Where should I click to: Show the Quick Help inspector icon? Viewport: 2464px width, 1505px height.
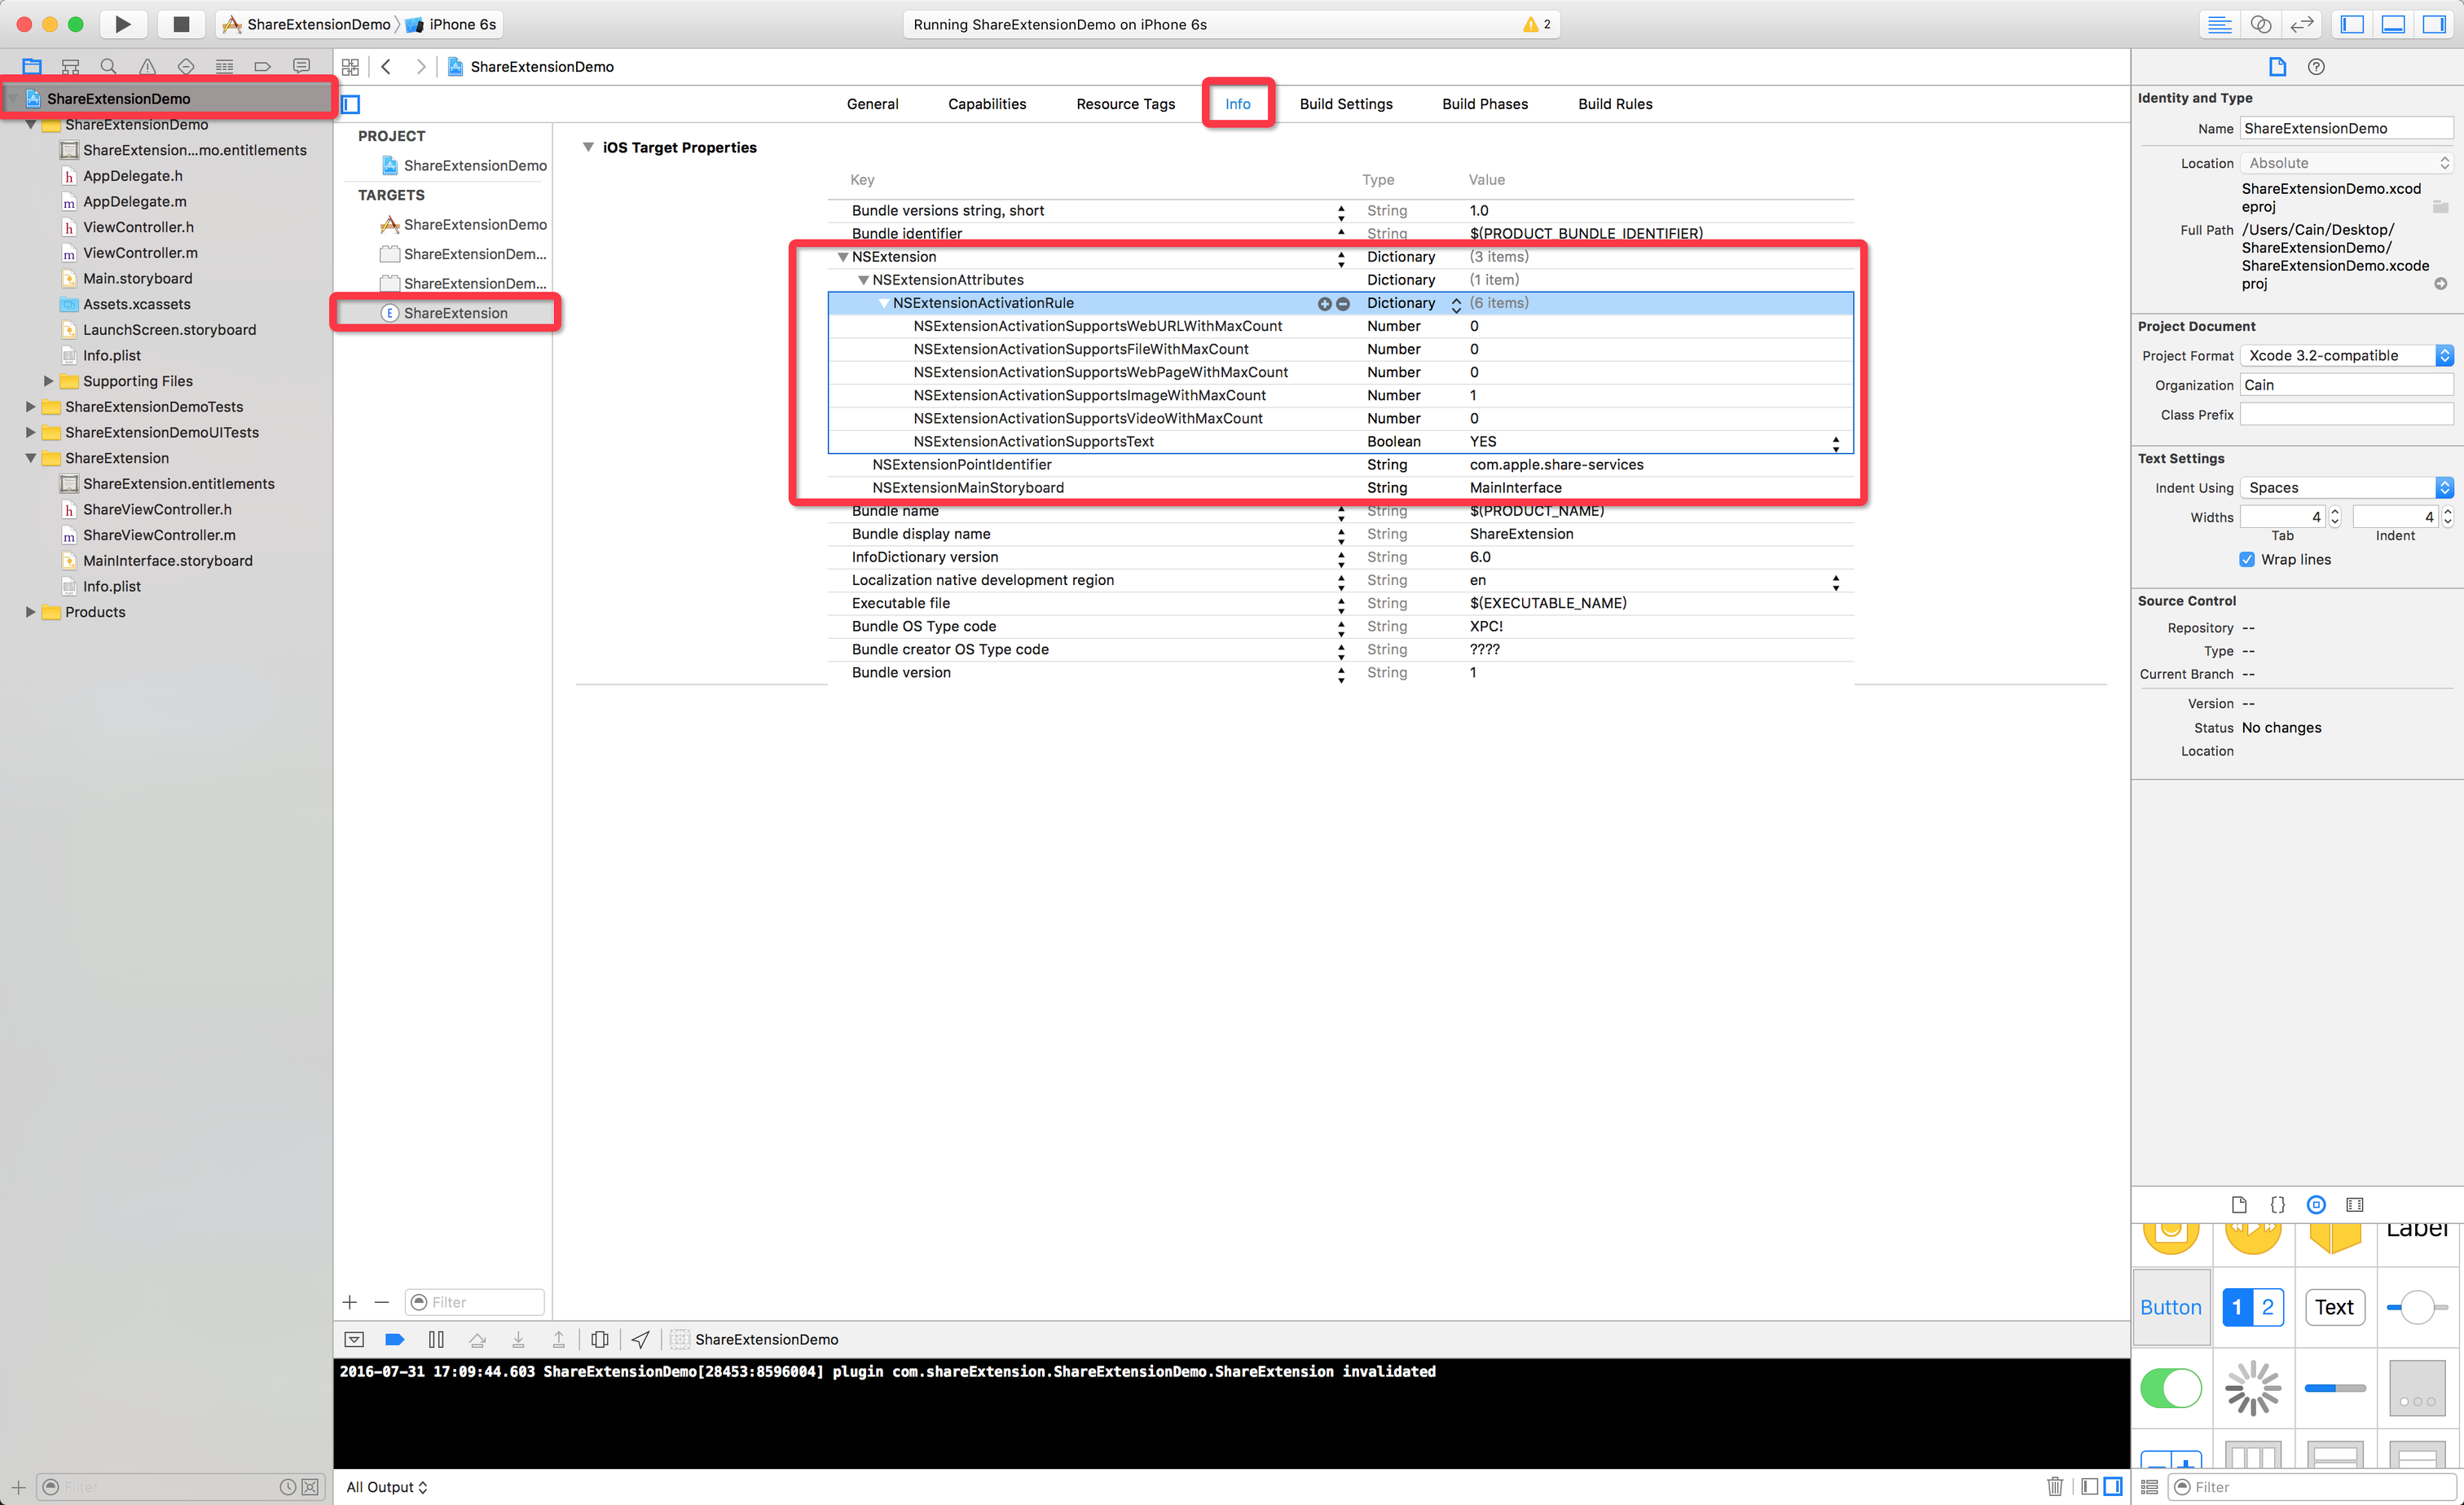2316,66
